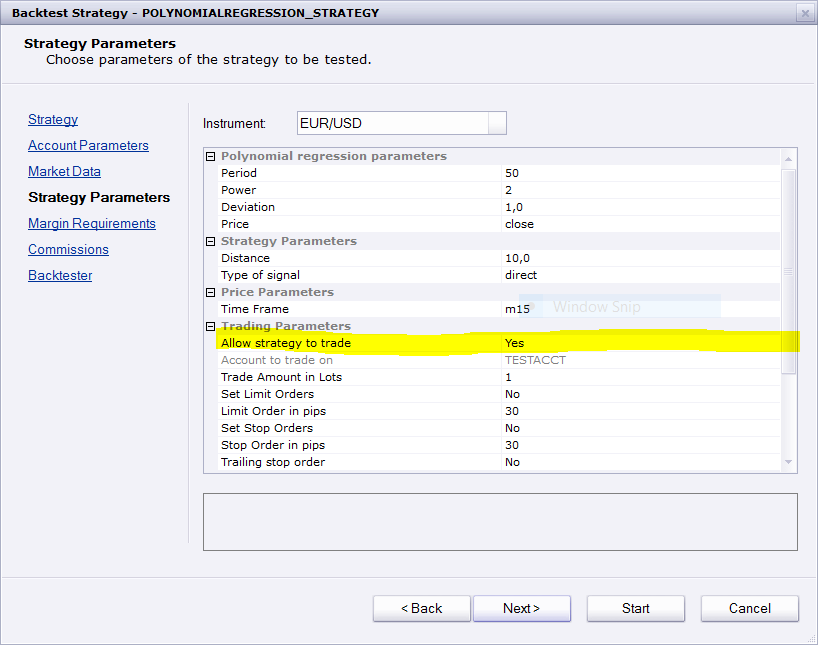The width and height of the screenshot is (818, 645).
Task: Open the Time Frame value m15
Action: coord(641,309)
